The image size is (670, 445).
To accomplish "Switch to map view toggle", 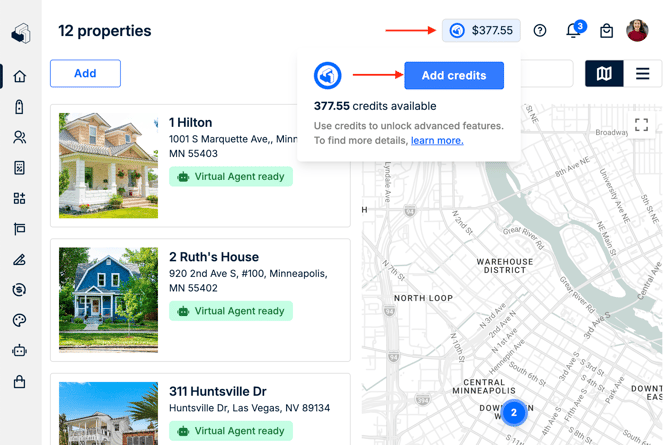I will 604,74.
